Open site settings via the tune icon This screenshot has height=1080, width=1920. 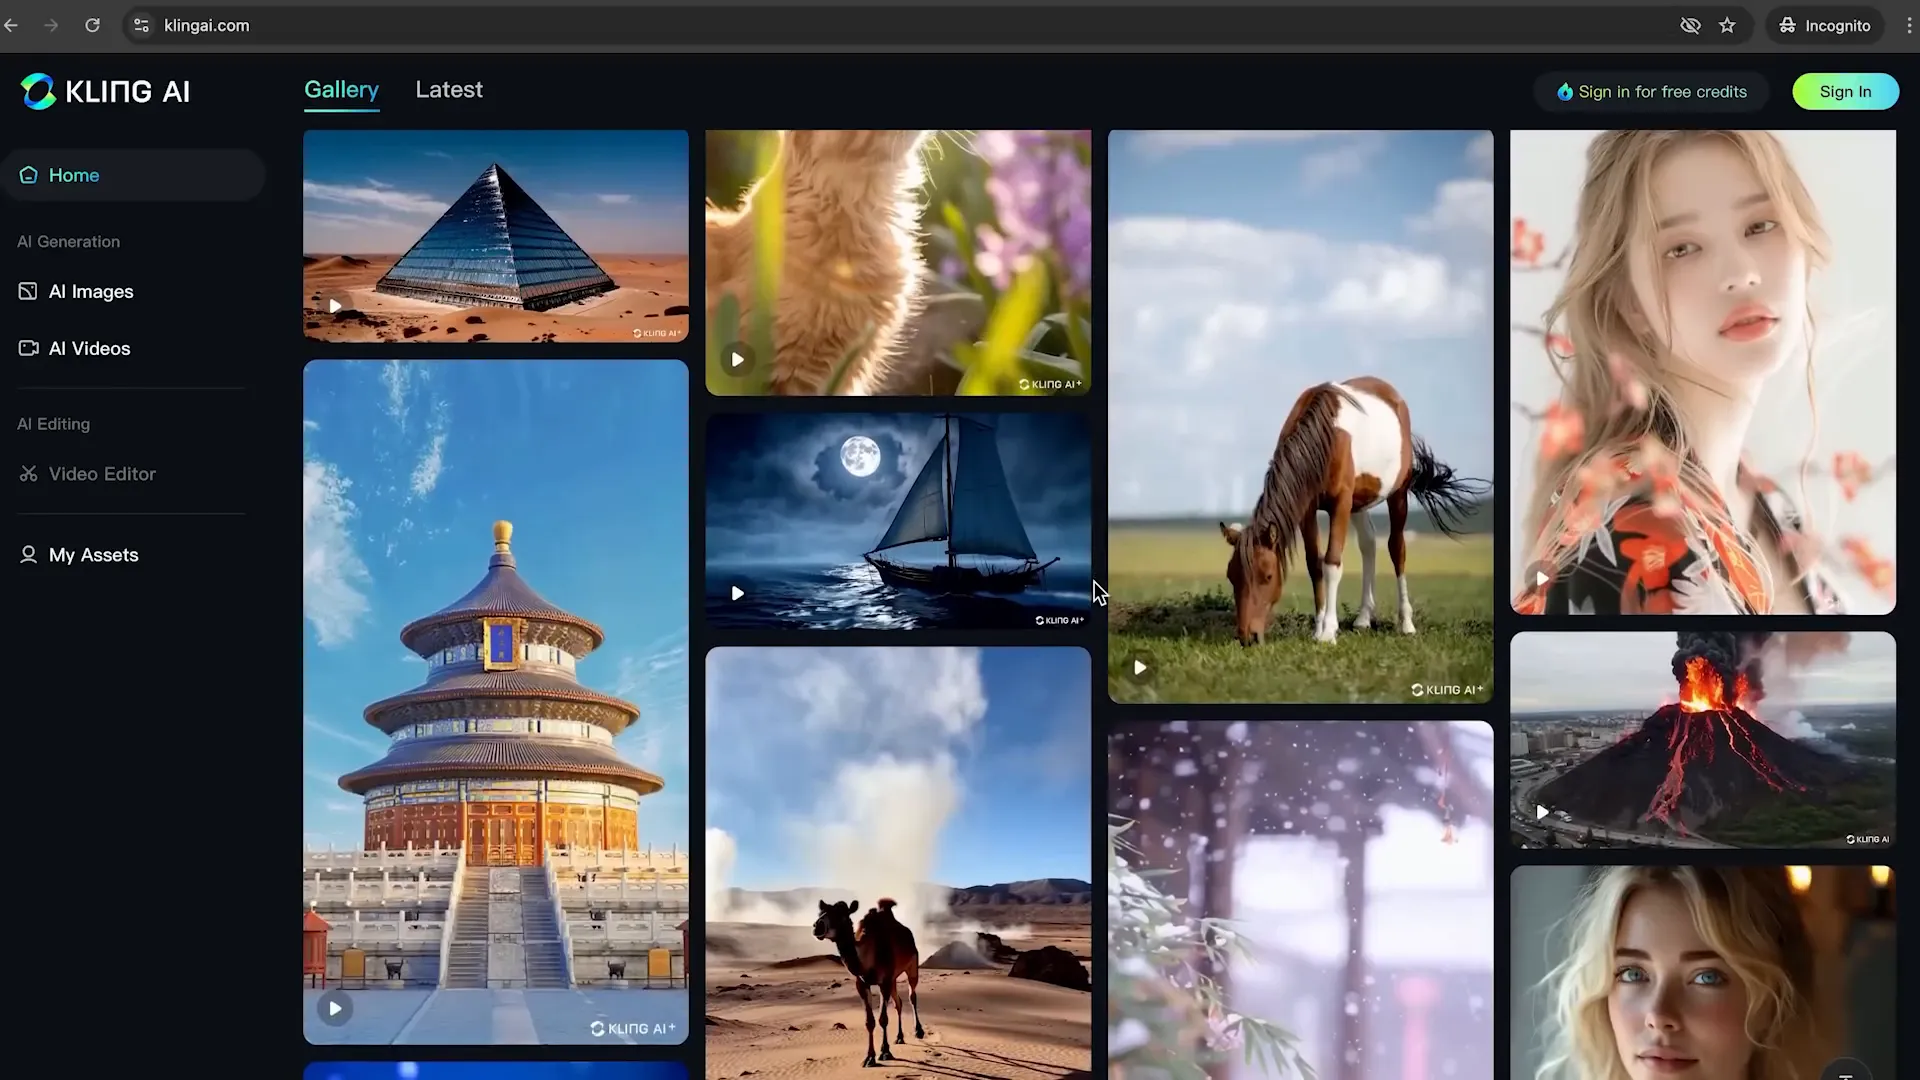141,25
